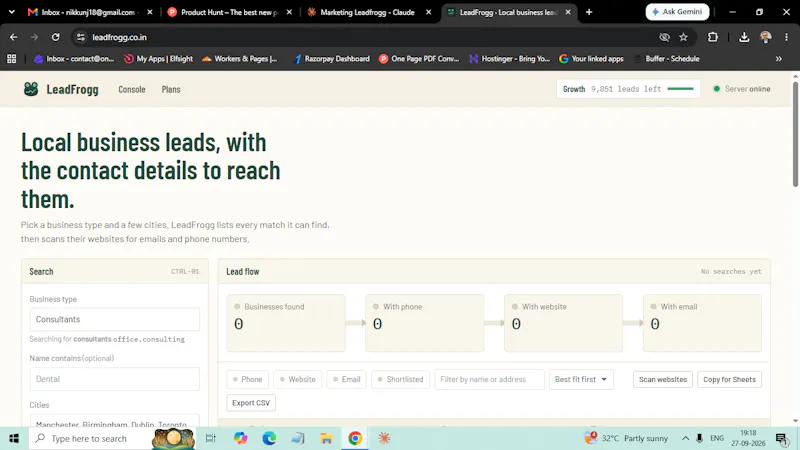
Task: Toggle the Shortlisted filter chip
Action: (x=401, y=379)
